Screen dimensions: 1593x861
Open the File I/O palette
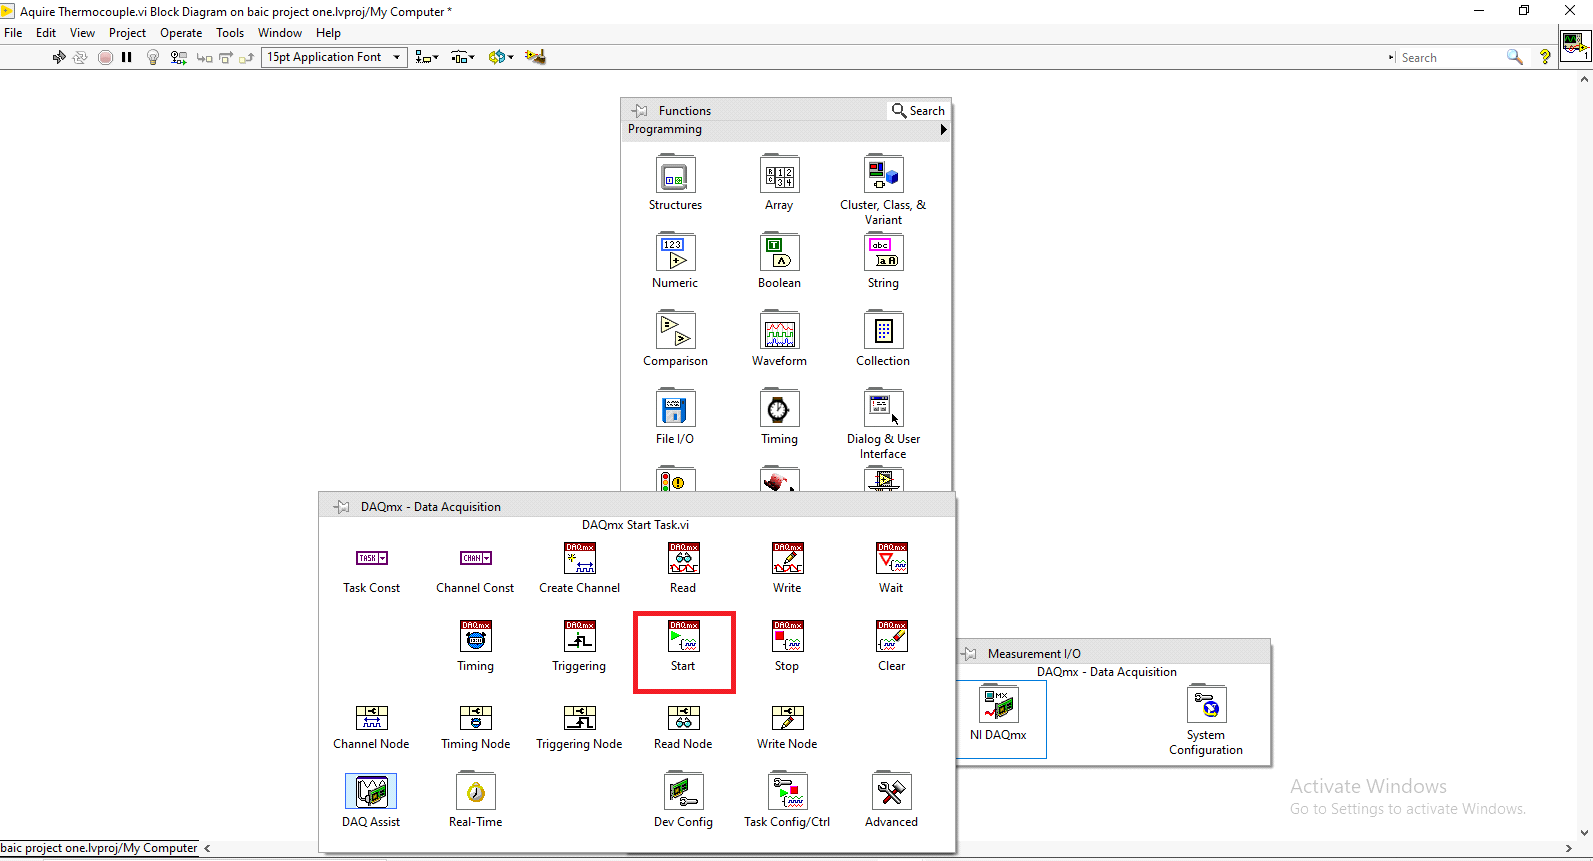point(675,409)
